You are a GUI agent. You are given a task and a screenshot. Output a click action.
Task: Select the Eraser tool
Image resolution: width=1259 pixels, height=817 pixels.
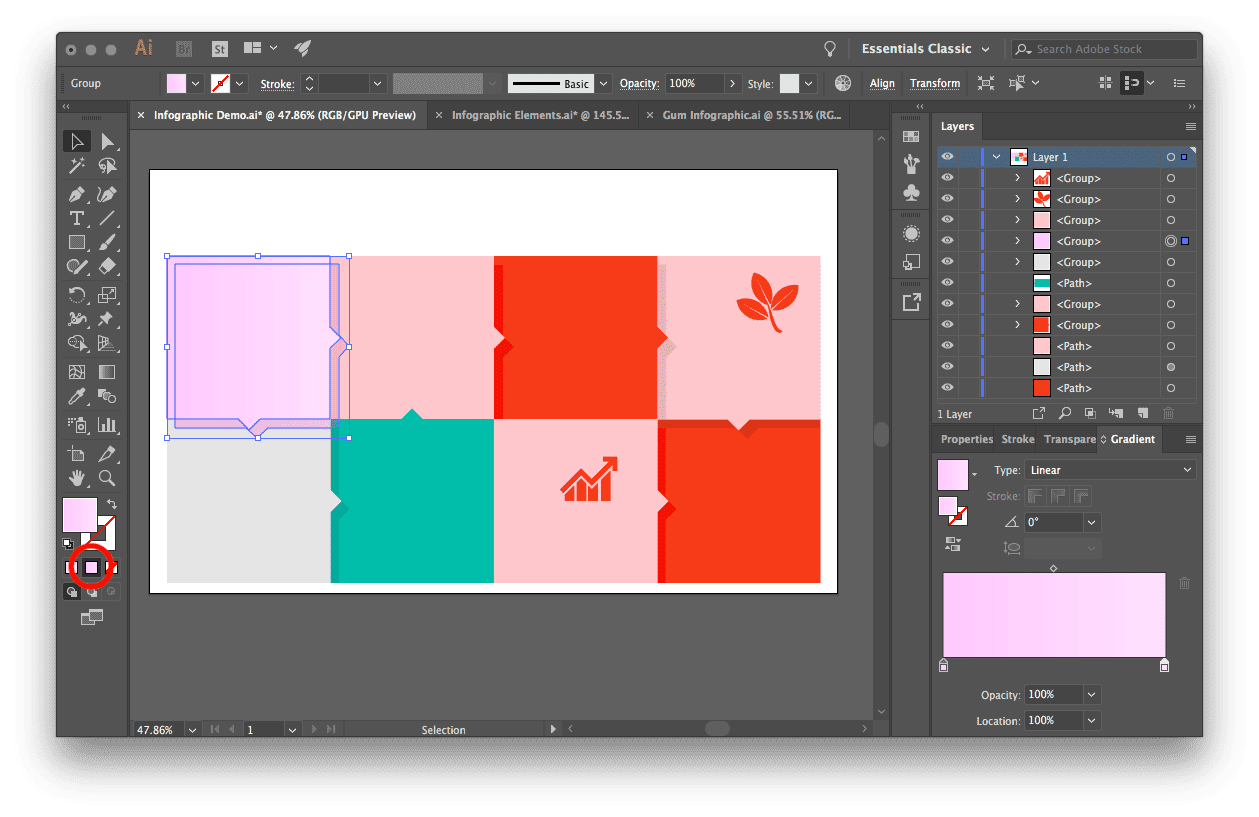[107, 266]
